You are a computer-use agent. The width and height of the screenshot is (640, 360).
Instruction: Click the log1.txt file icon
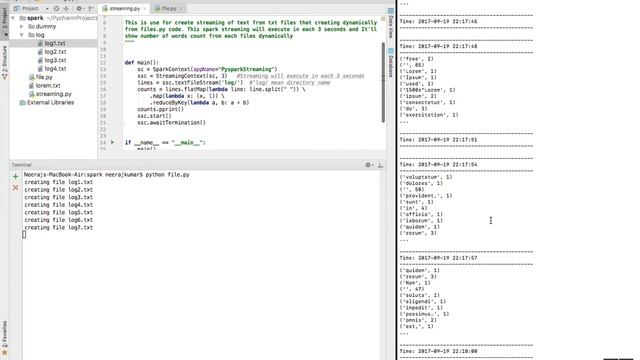pyautogui.click(x=40, y=43)
